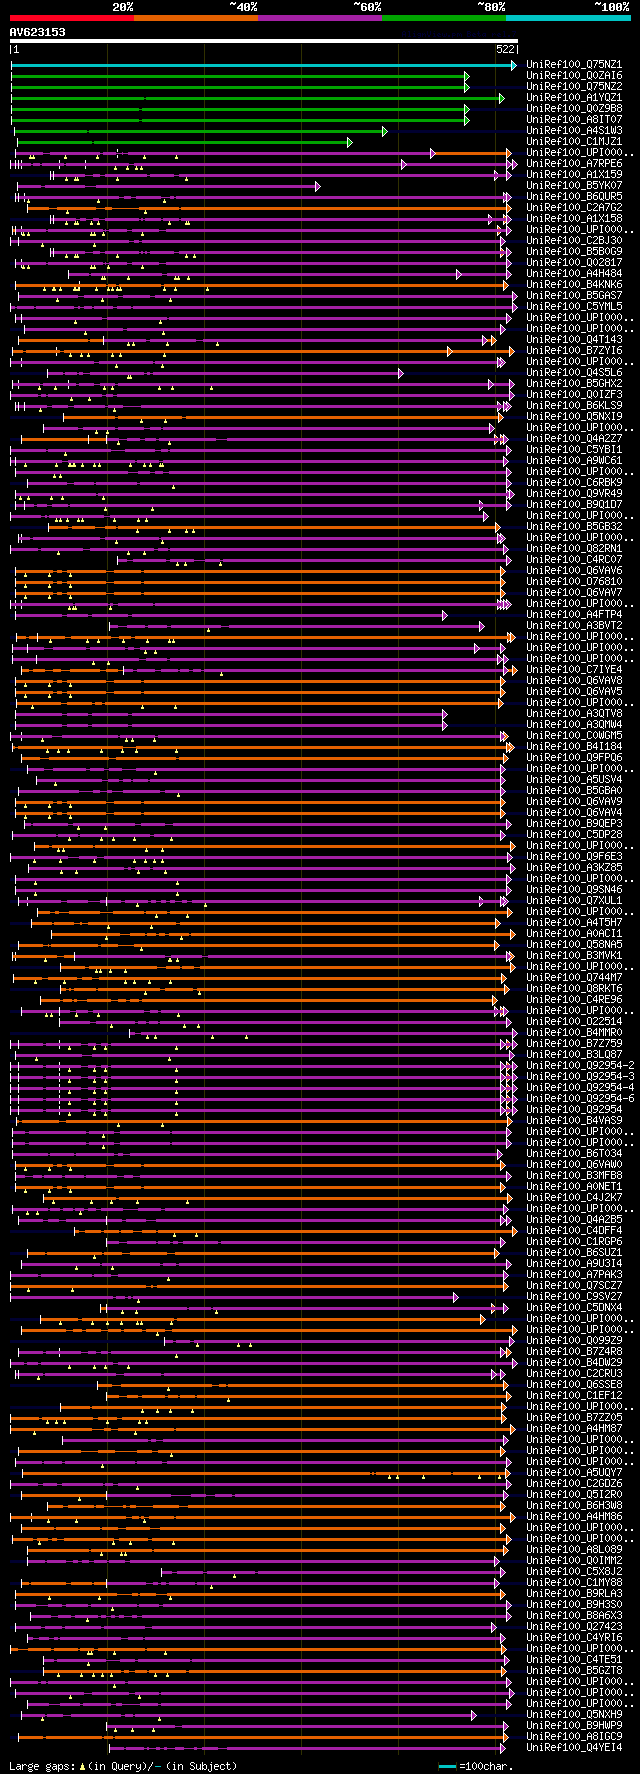Select the UniRef100_Q92954-2 label

click(x=580, y=1066)
